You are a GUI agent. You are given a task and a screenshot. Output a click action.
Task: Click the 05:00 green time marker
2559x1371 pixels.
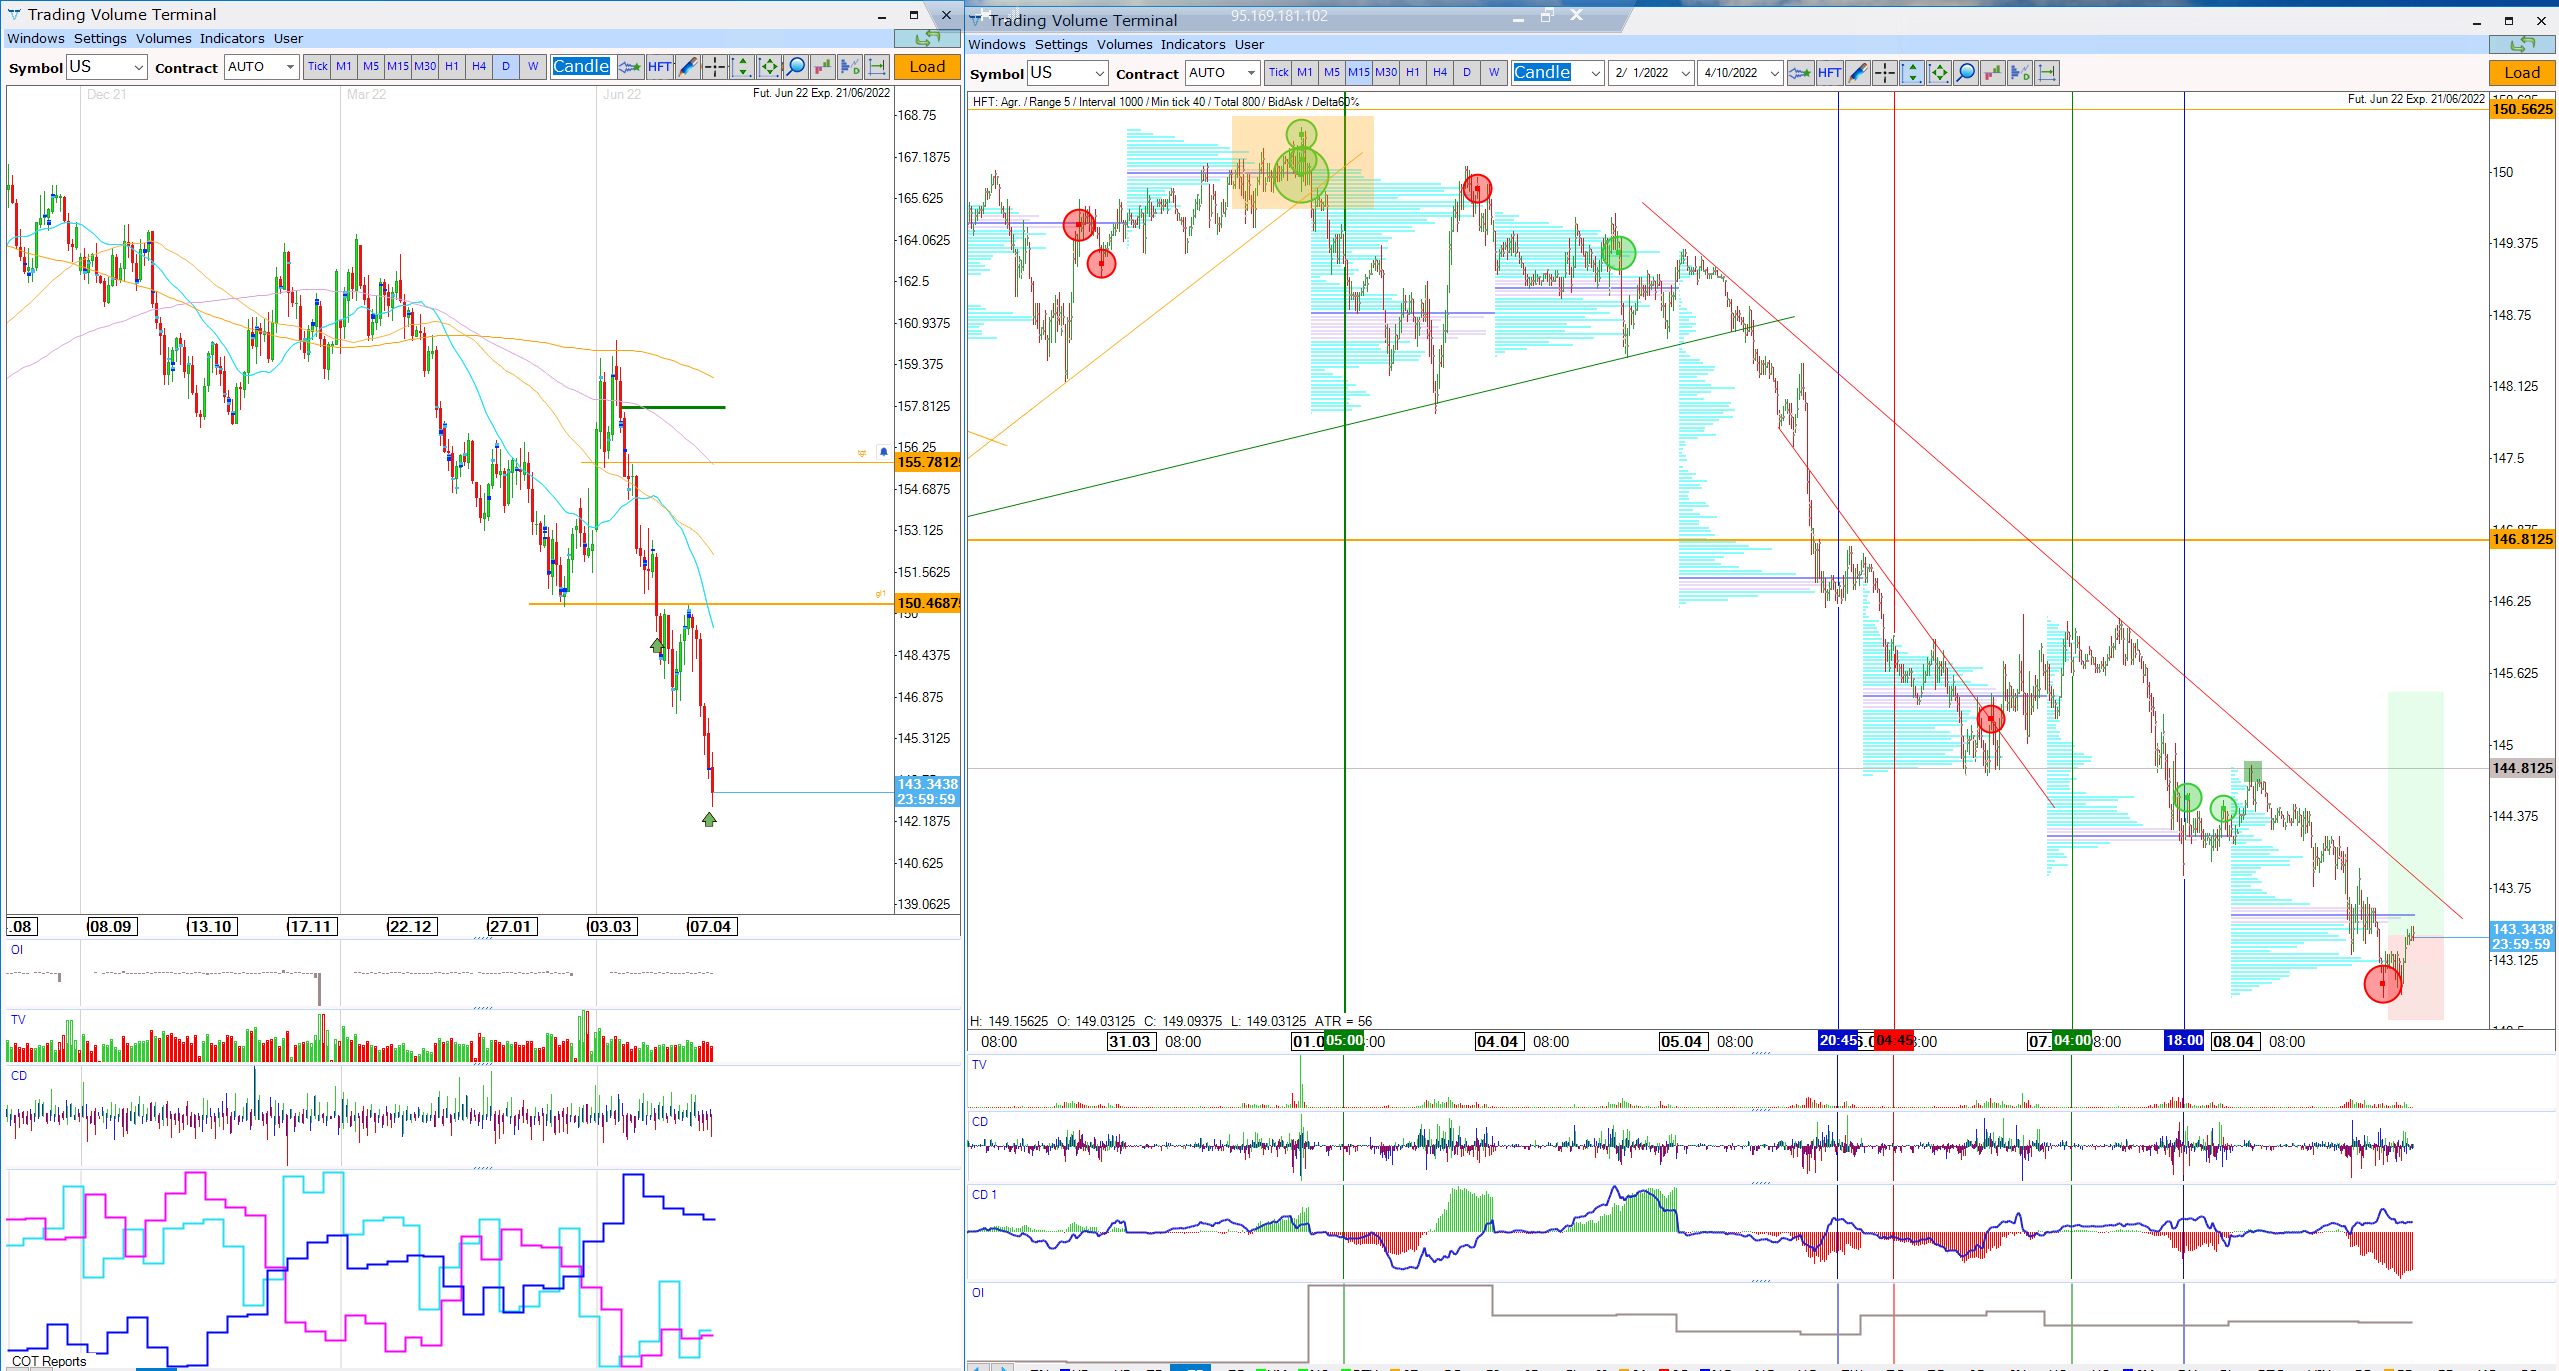[1344, 1041]
